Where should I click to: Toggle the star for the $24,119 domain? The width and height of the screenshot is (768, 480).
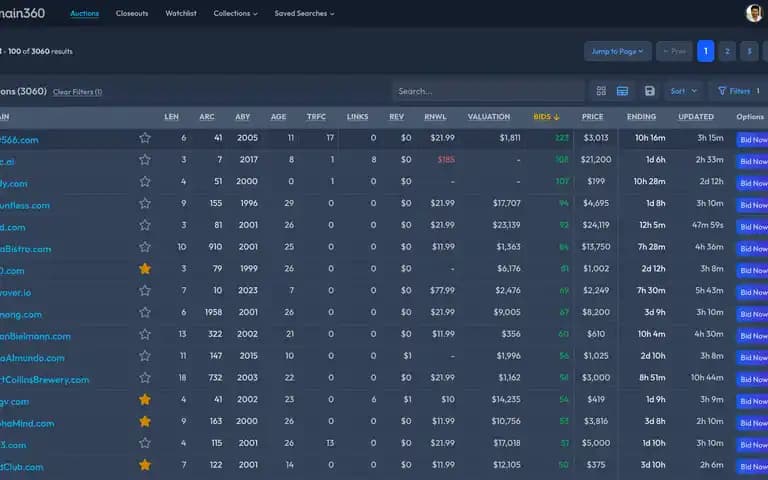144,225
